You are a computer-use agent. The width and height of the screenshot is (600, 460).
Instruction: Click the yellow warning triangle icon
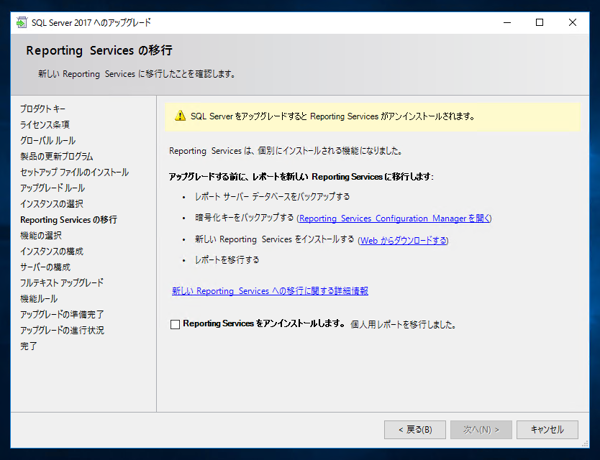[x=180, y=116]
